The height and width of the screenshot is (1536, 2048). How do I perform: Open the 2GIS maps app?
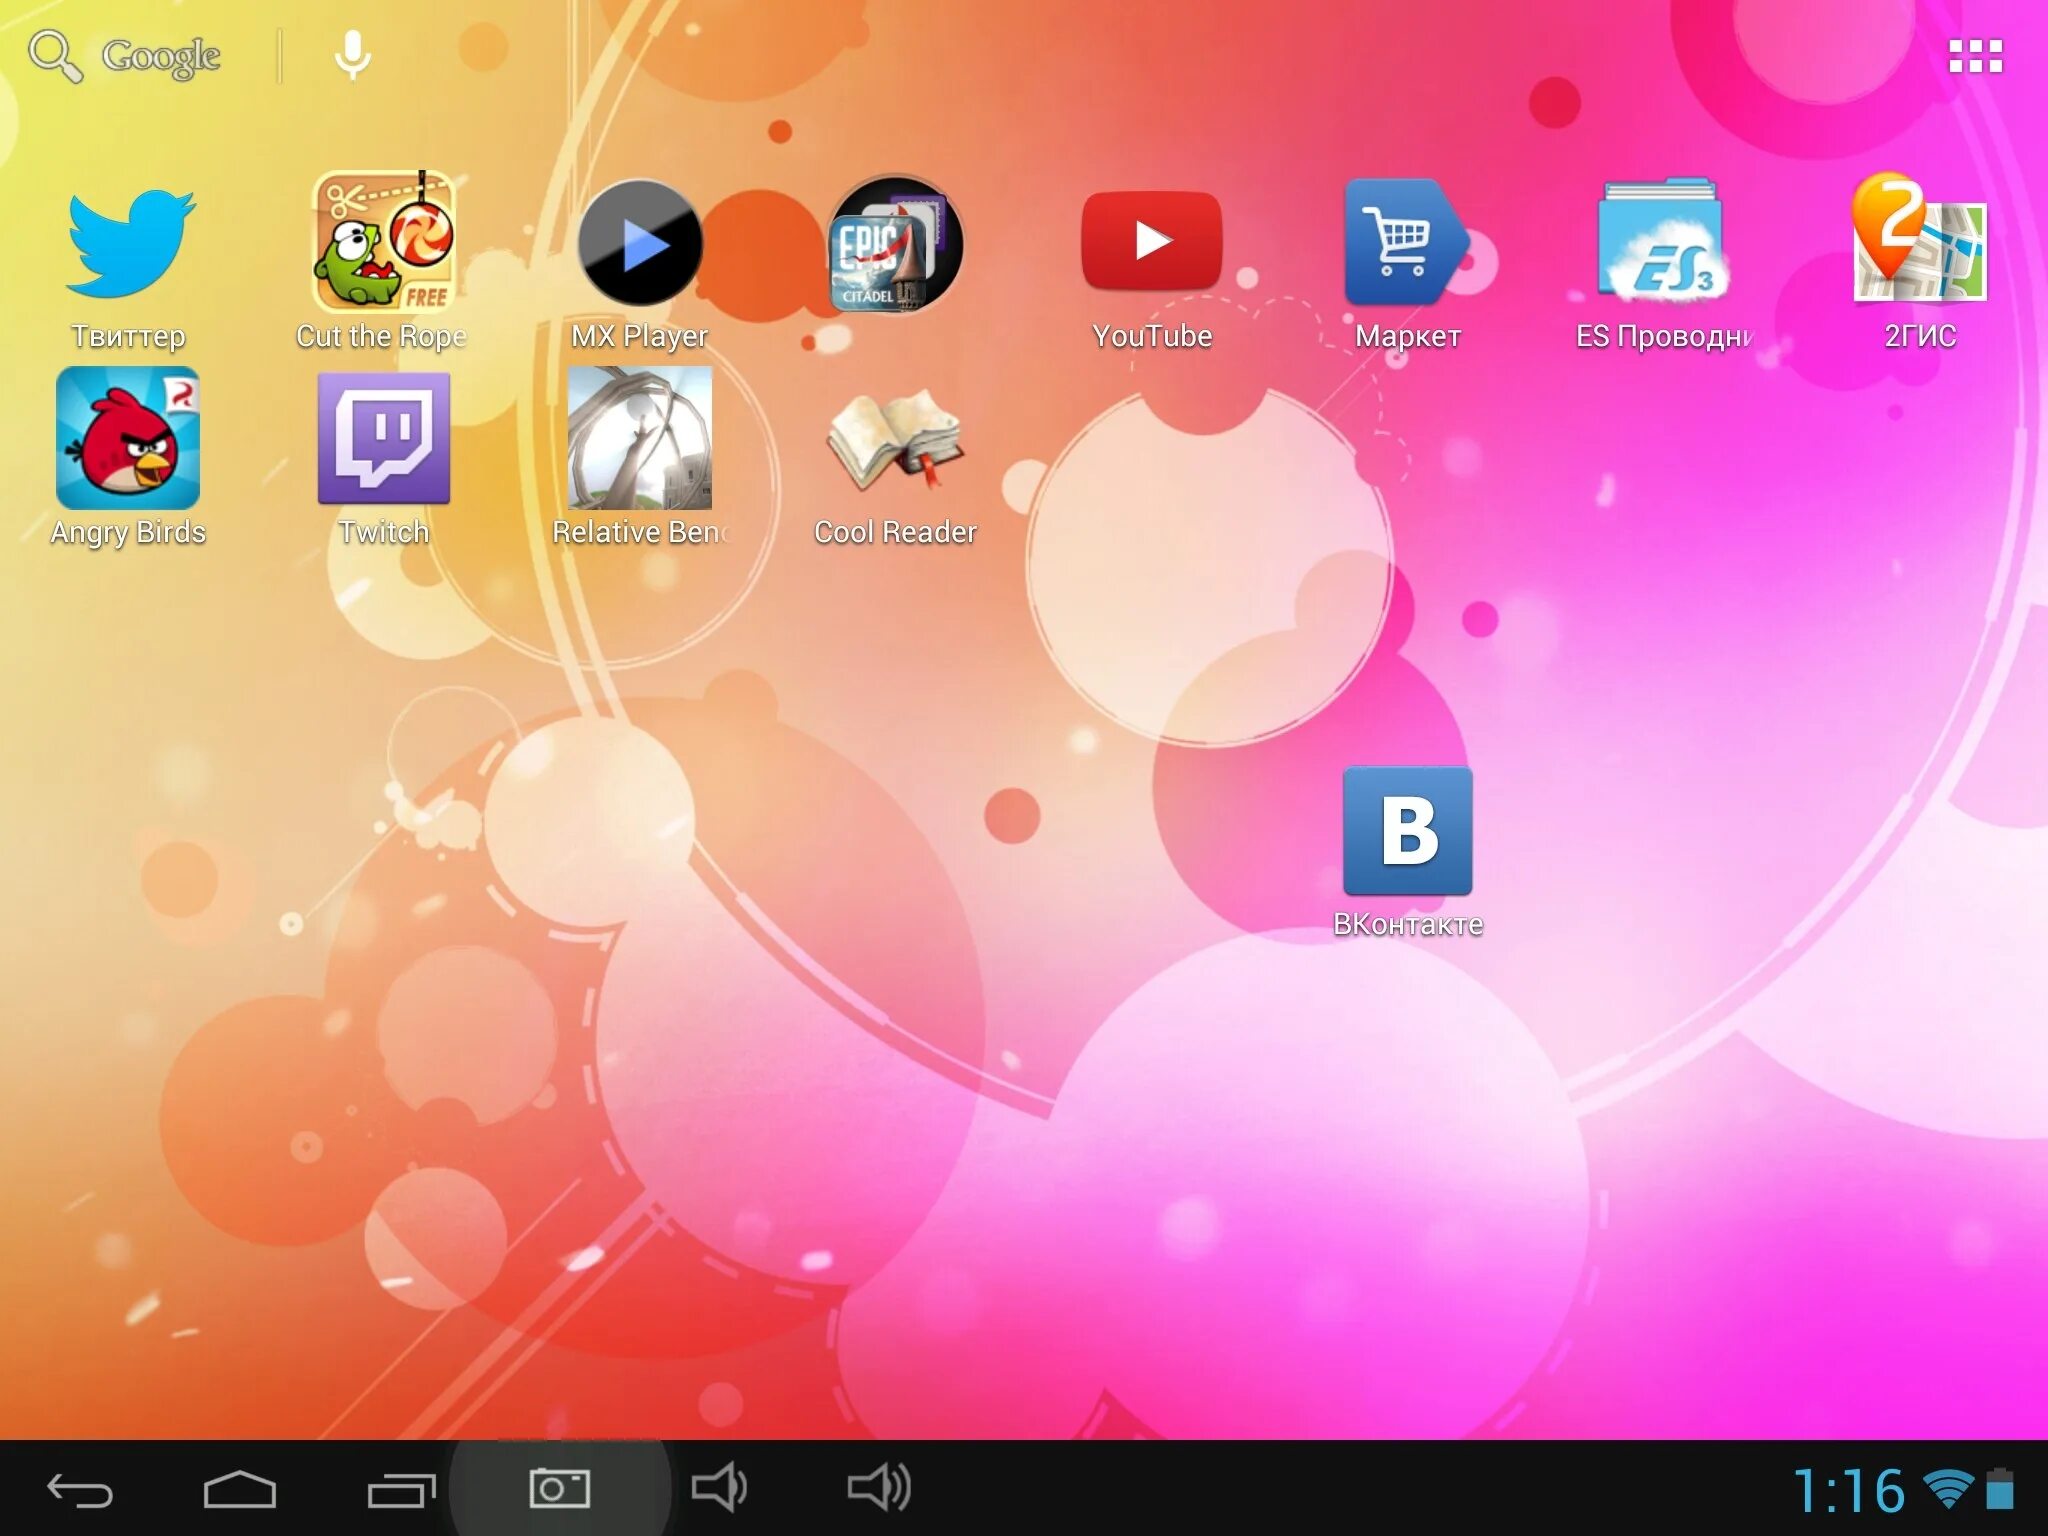coord(1918,240)
